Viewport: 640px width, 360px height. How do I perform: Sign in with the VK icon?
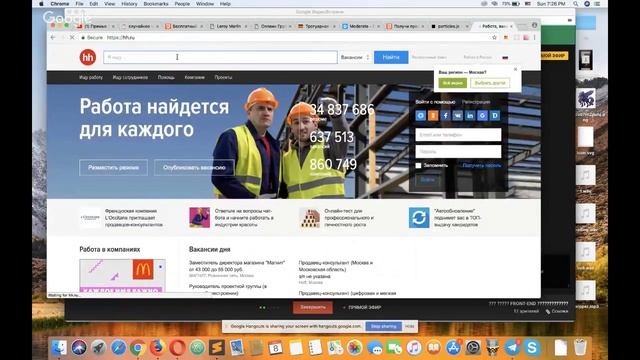(x=458, y=116)
